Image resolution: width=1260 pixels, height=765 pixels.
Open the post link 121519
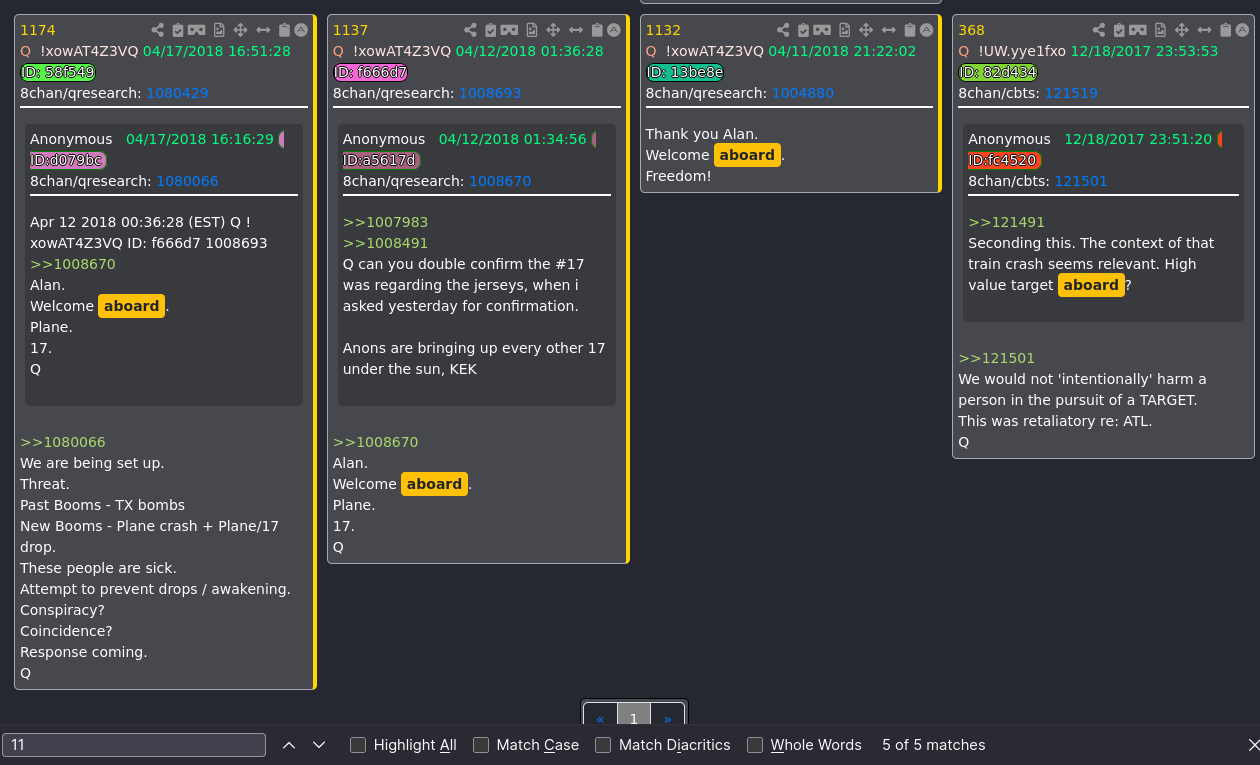coord(1071,93)
